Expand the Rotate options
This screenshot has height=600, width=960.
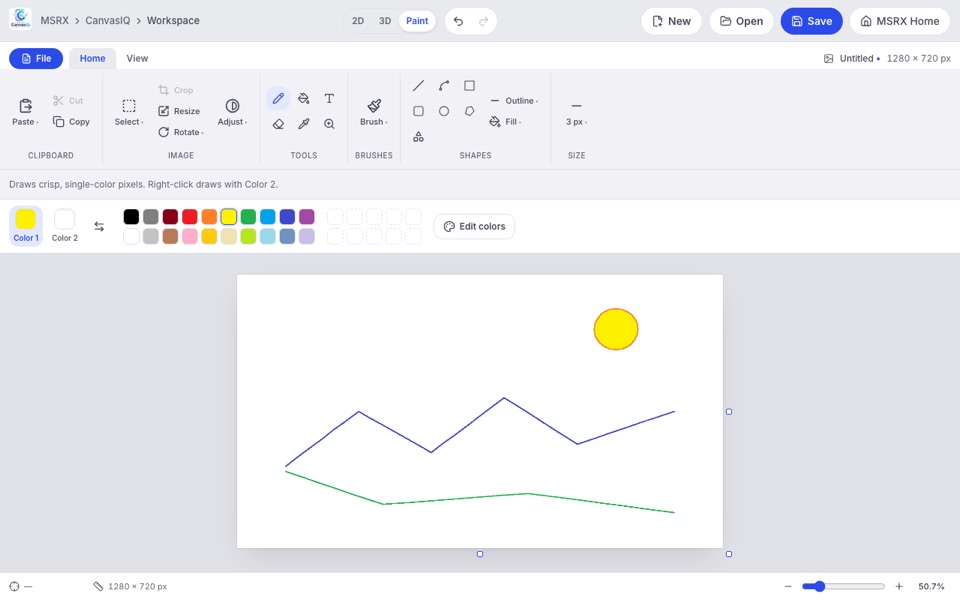point(181,132)
